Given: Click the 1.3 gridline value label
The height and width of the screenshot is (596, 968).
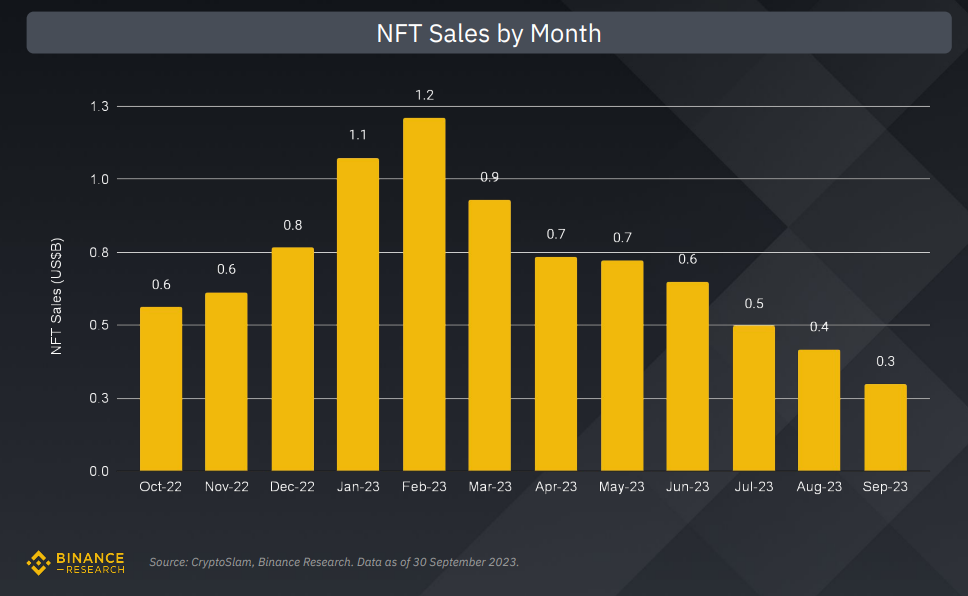Looking at the screenshot, I should point(98,105).
